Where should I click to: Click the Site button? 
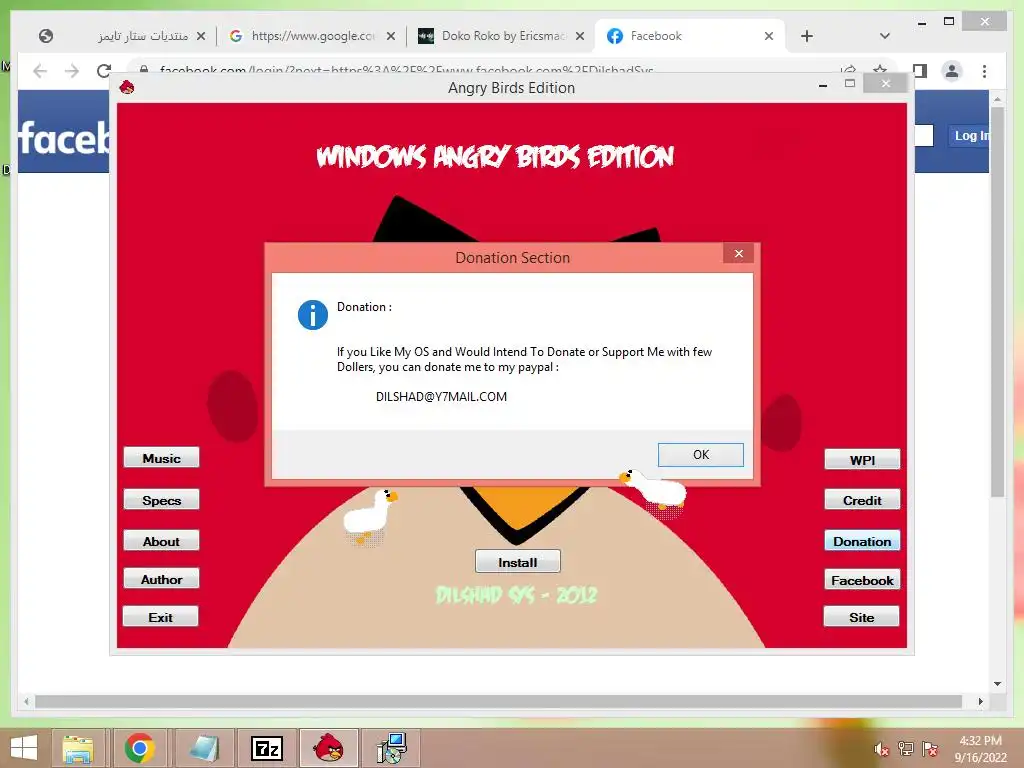pos(861,616)
